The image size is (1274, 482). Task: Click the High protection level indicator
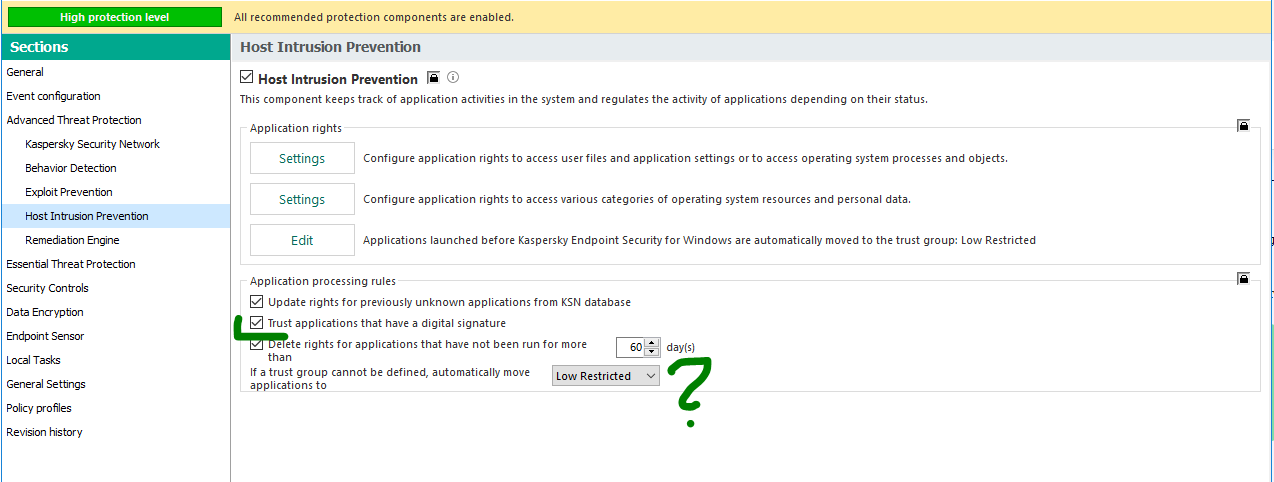[x=114, y=17]
